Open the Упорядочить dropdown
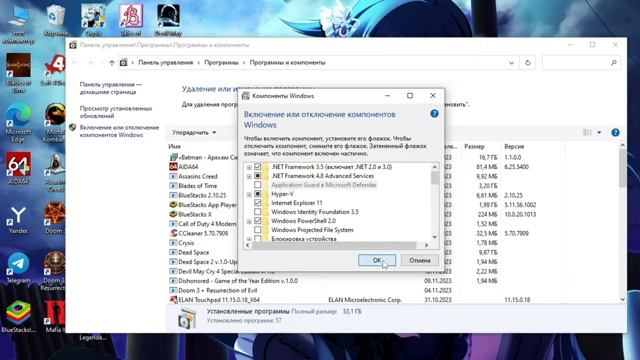Viewport: 640px width, 360px height. [x=194, y=133]
